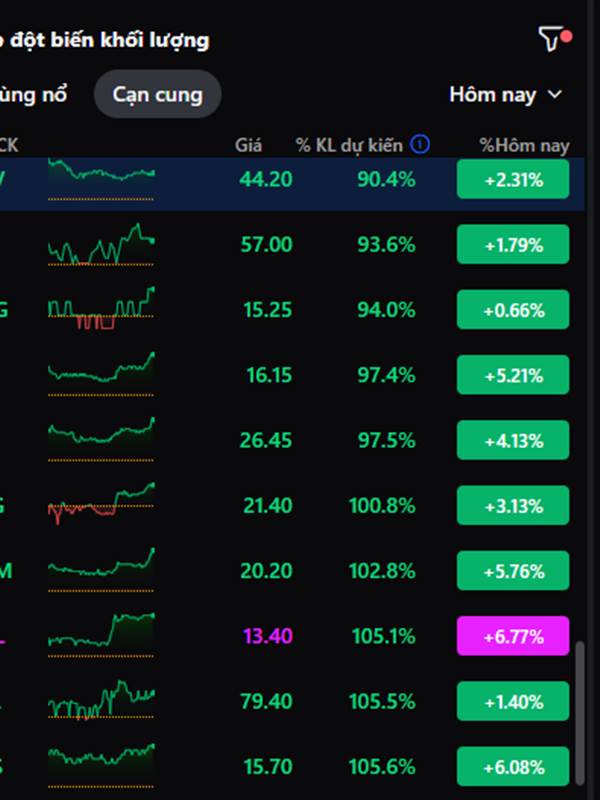
Task: Click the info icon beside "% KL dự kiến"
Action: tap(420, 145)
